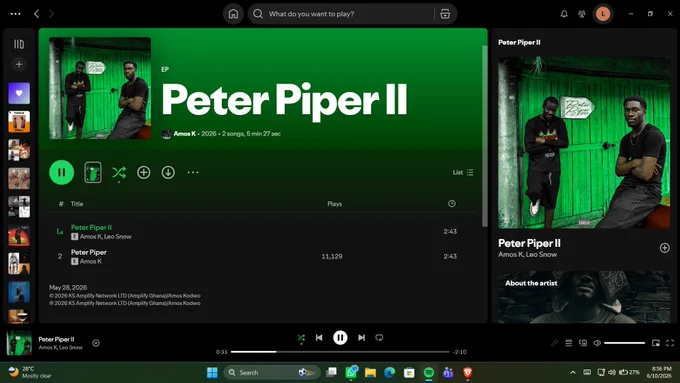
Task: Click the main view scrollbar
Action: pos(484,136)
